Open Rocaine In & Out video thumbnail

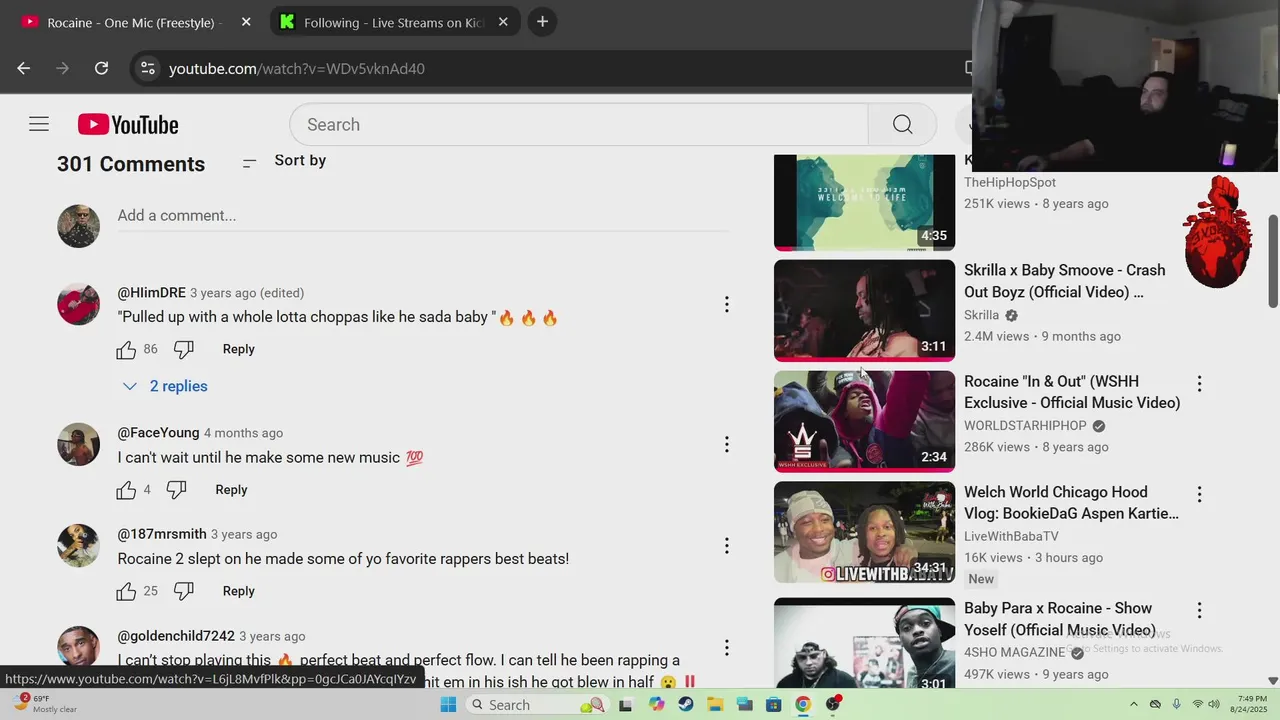click(864, 421)
